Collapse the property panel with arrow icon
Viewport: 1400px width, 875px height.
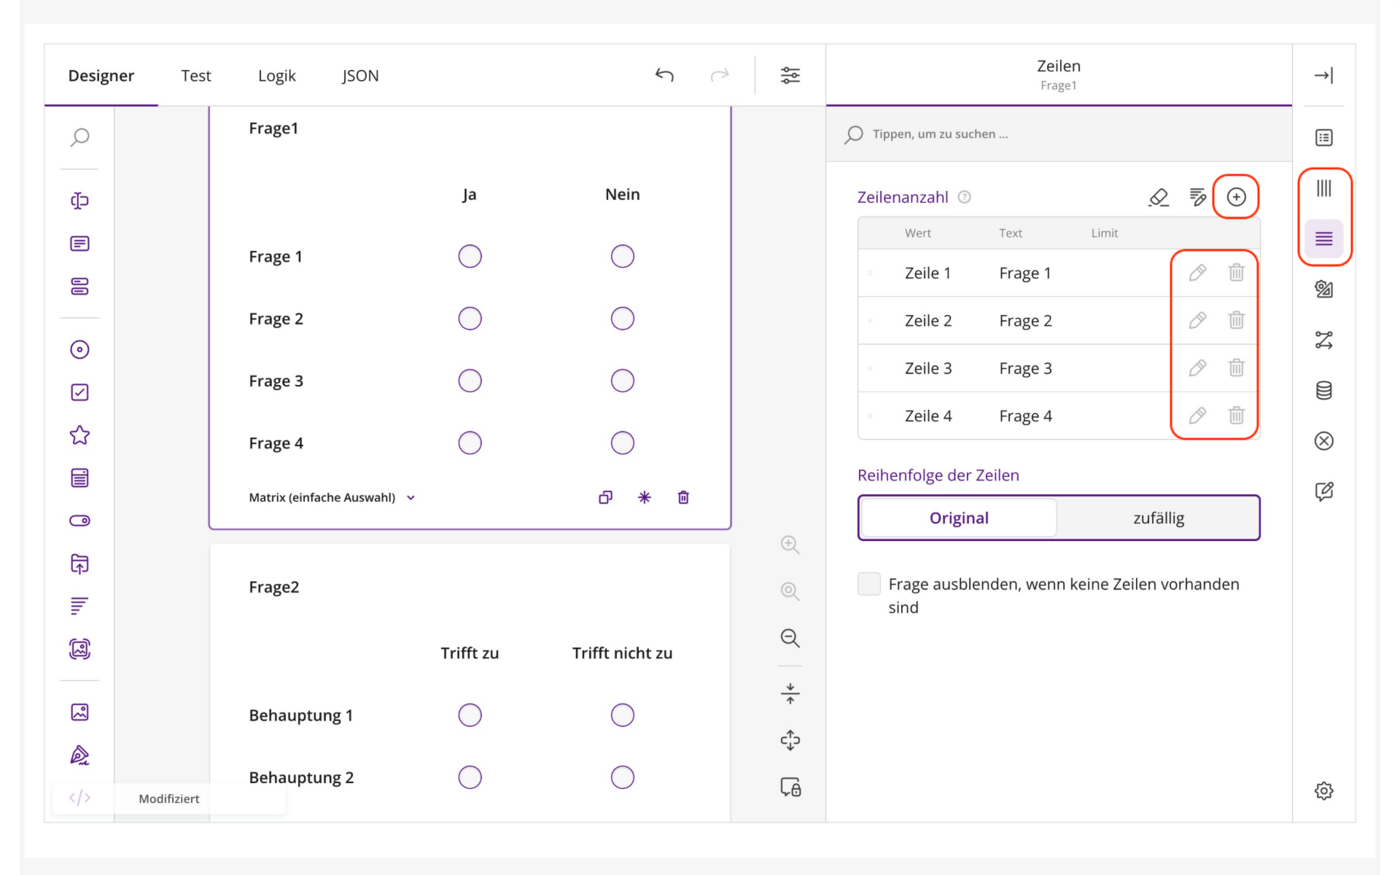tap(1324, 75)
